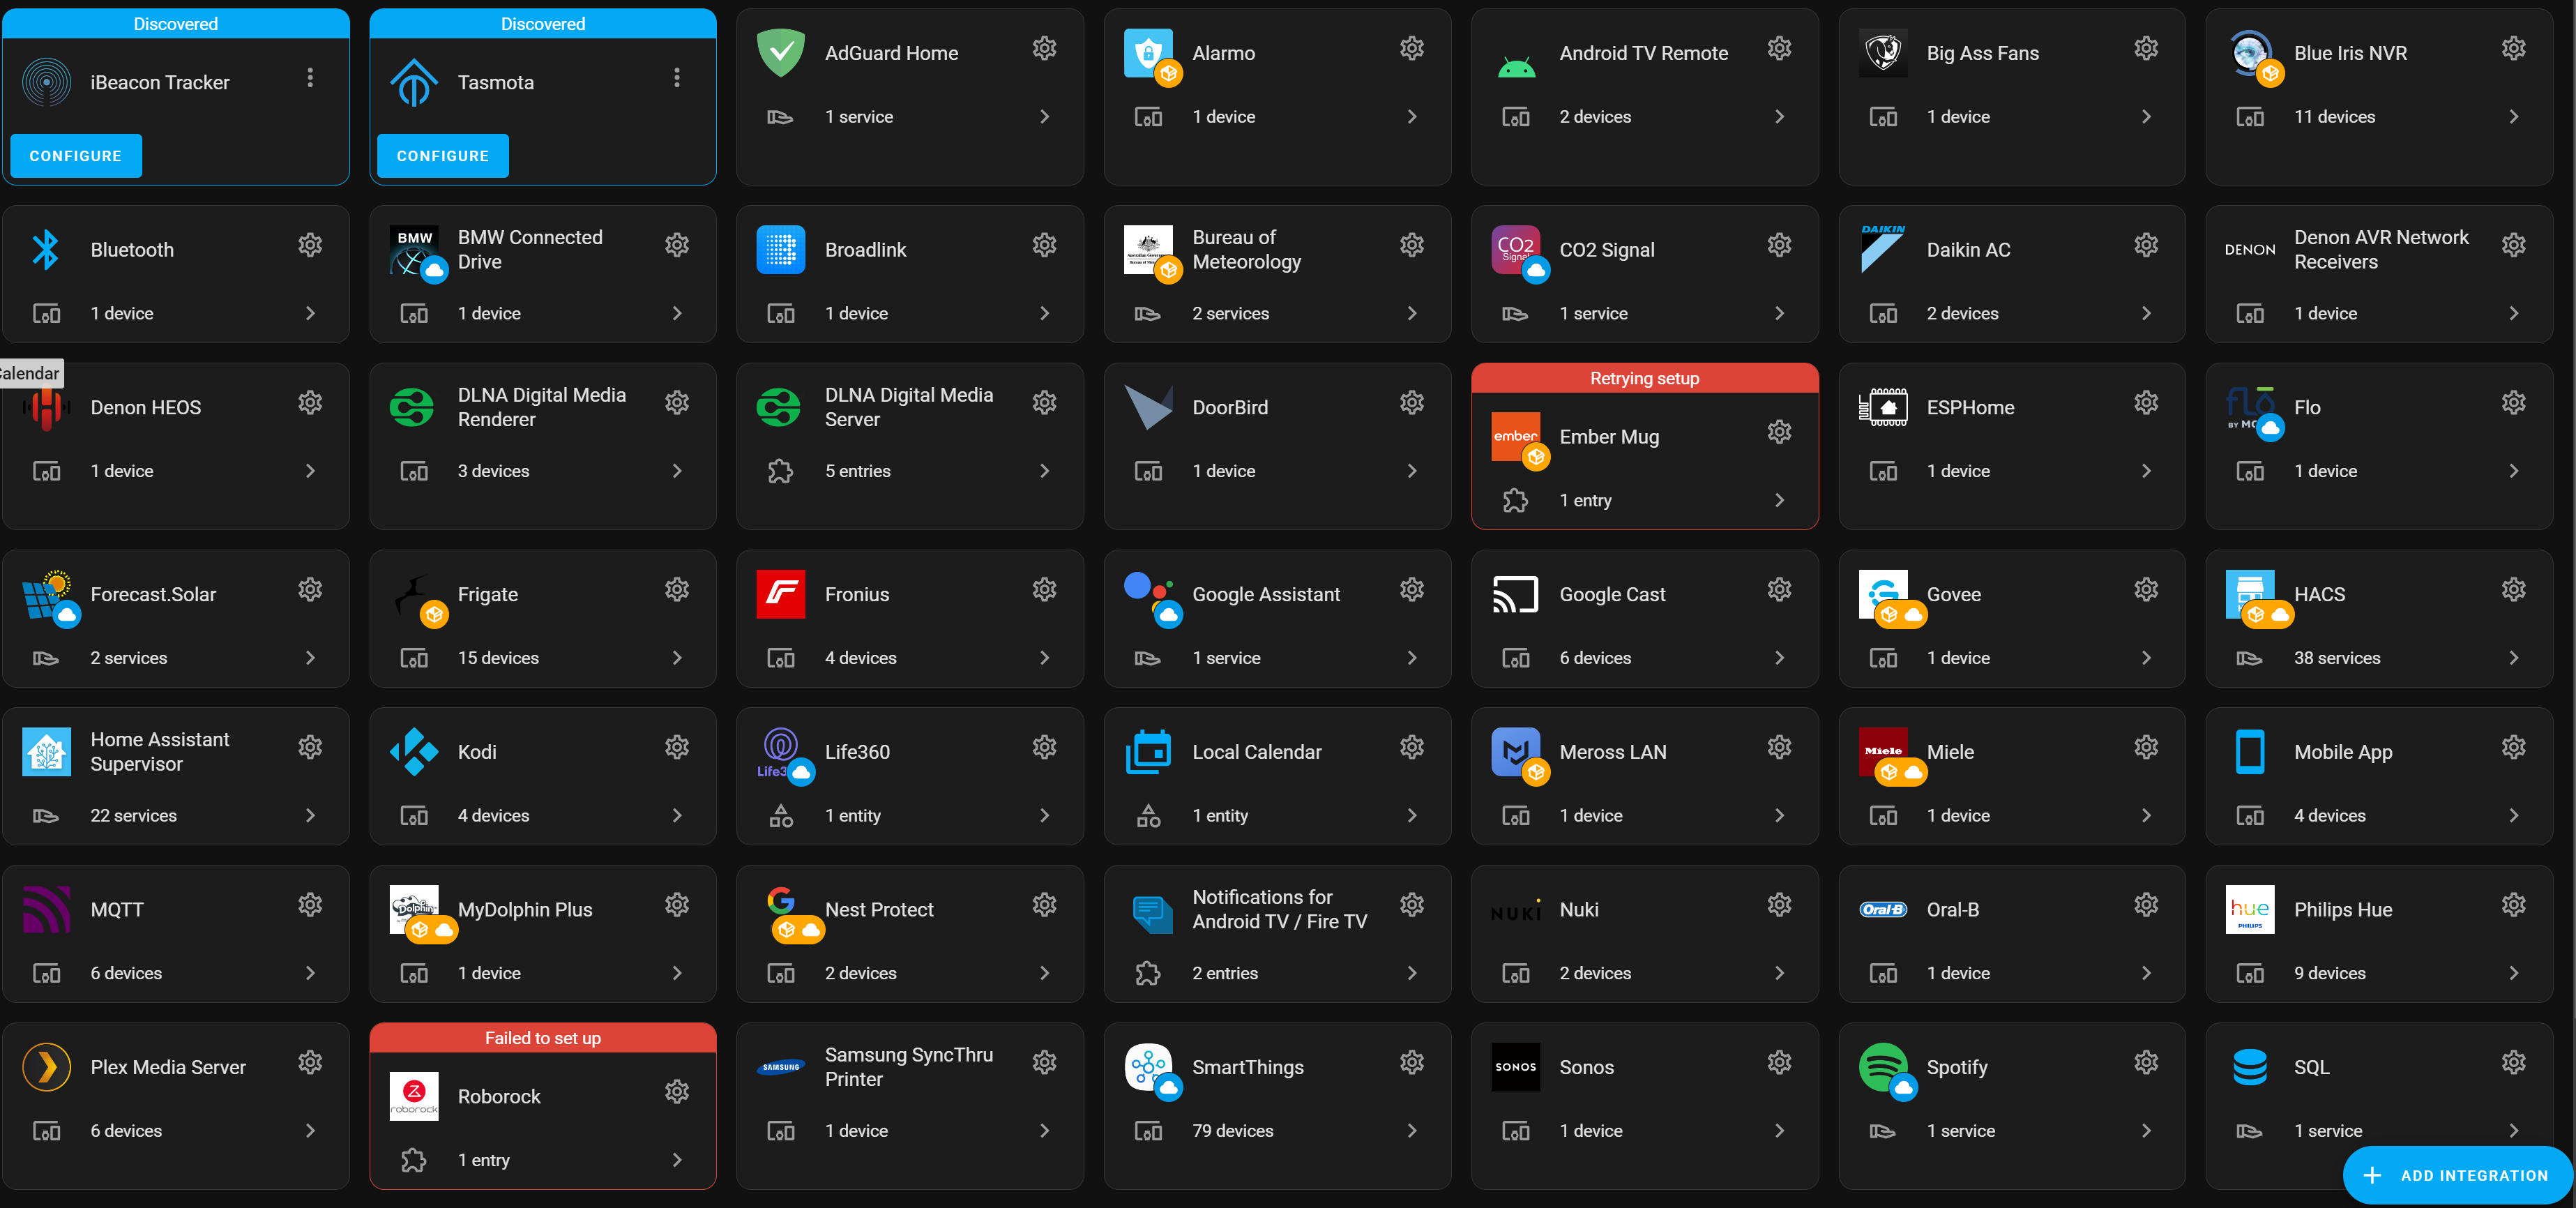Open settings gear for Ember Mug

coord(1779,432)
